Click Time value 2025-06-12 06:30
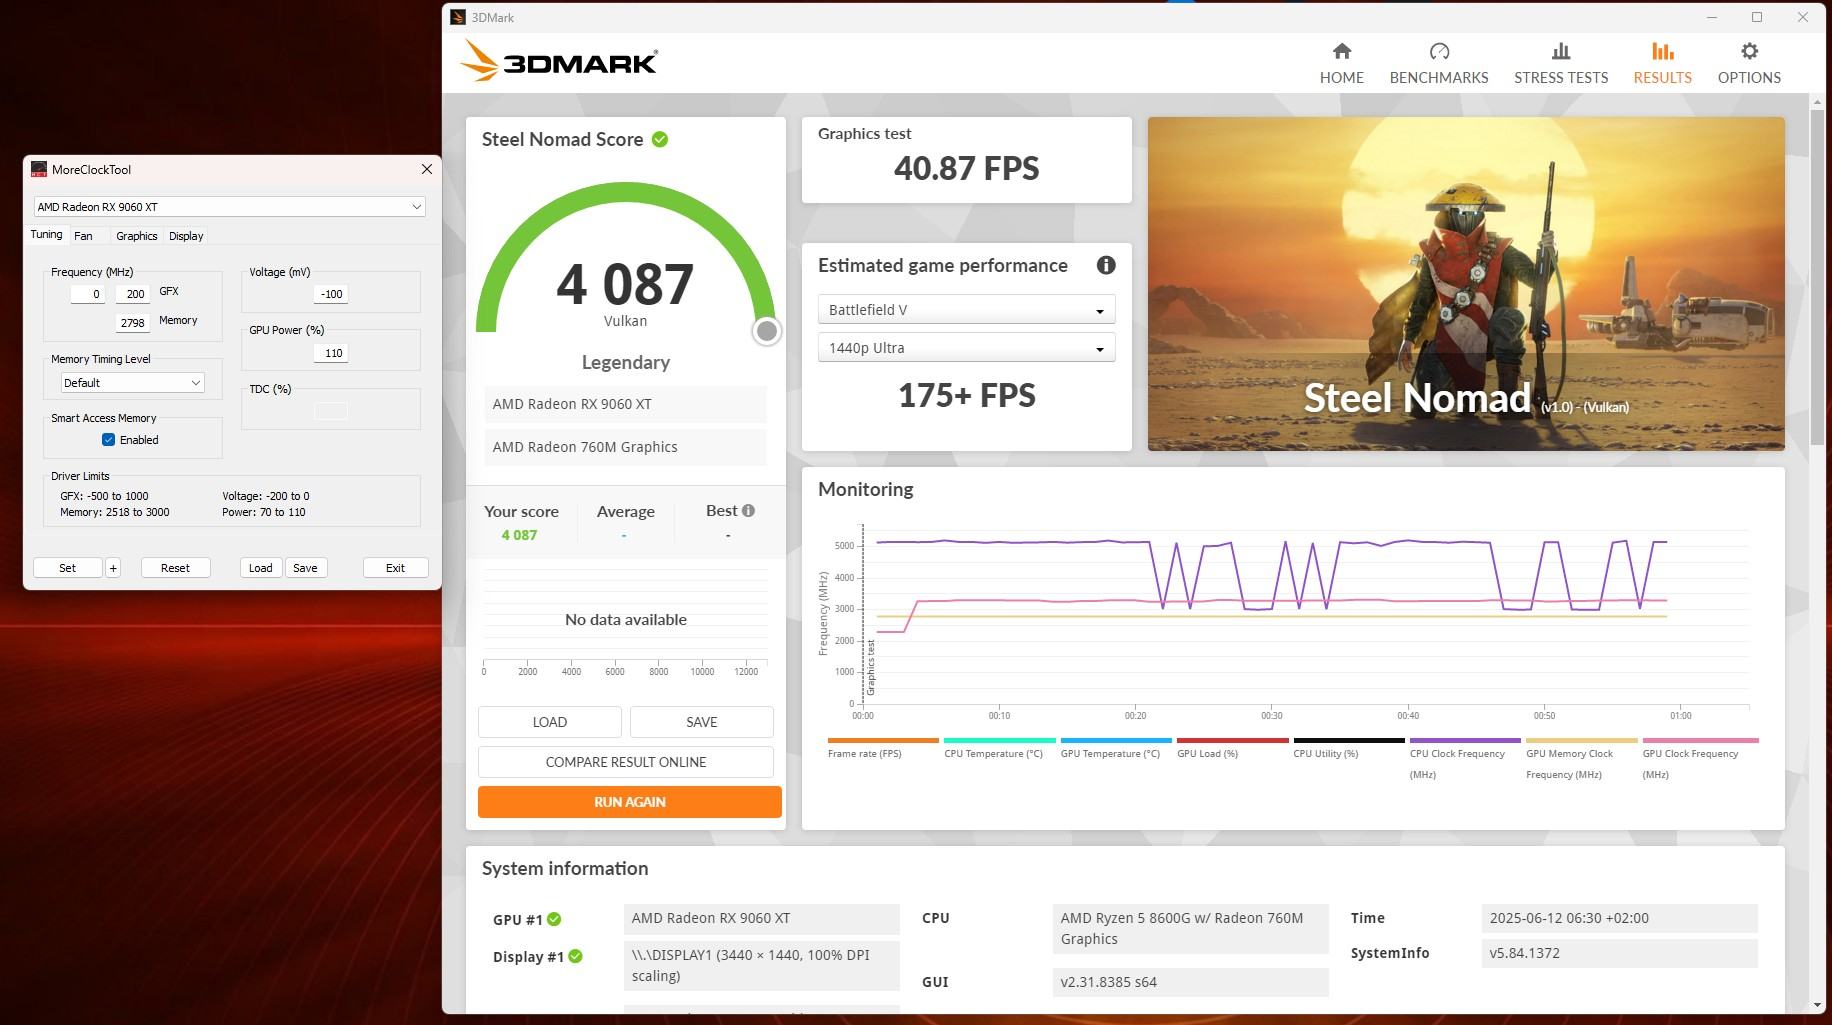 click(1619, 918)
